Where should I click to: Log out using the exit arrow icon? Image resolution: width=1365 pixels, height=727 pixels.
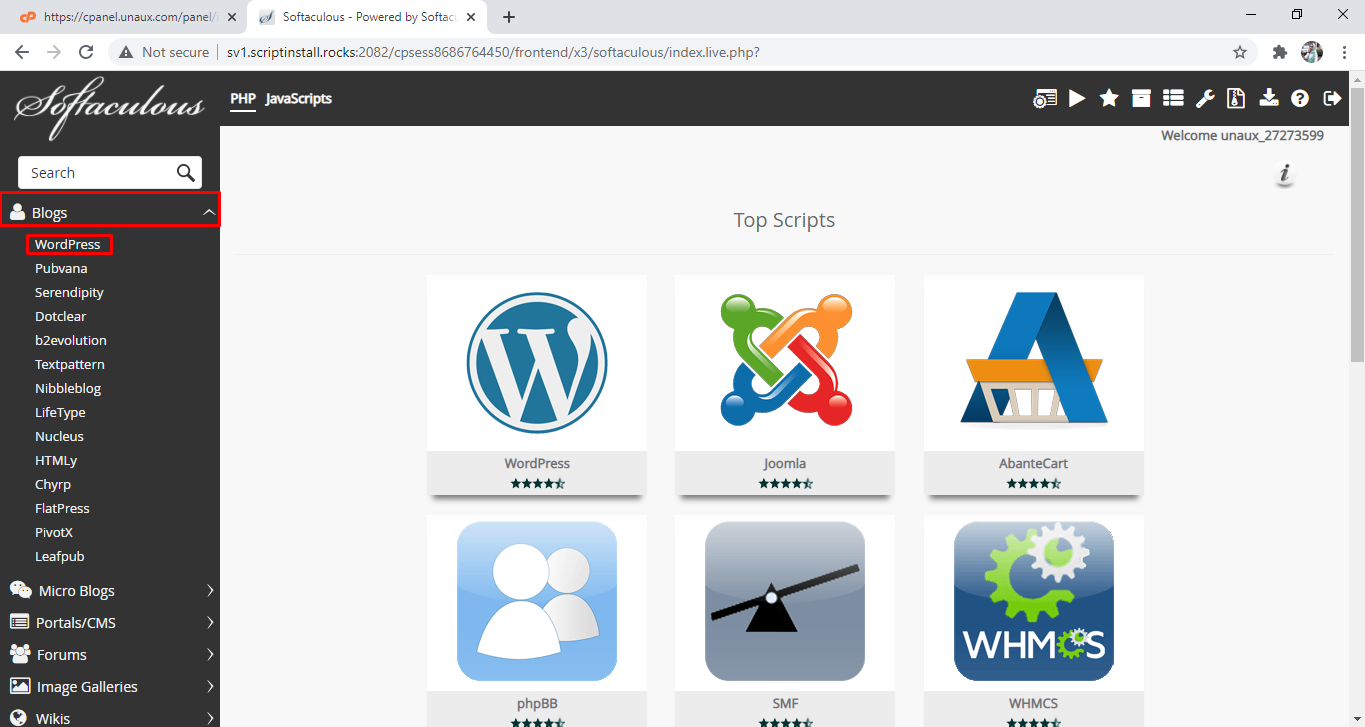point(1332,98)
